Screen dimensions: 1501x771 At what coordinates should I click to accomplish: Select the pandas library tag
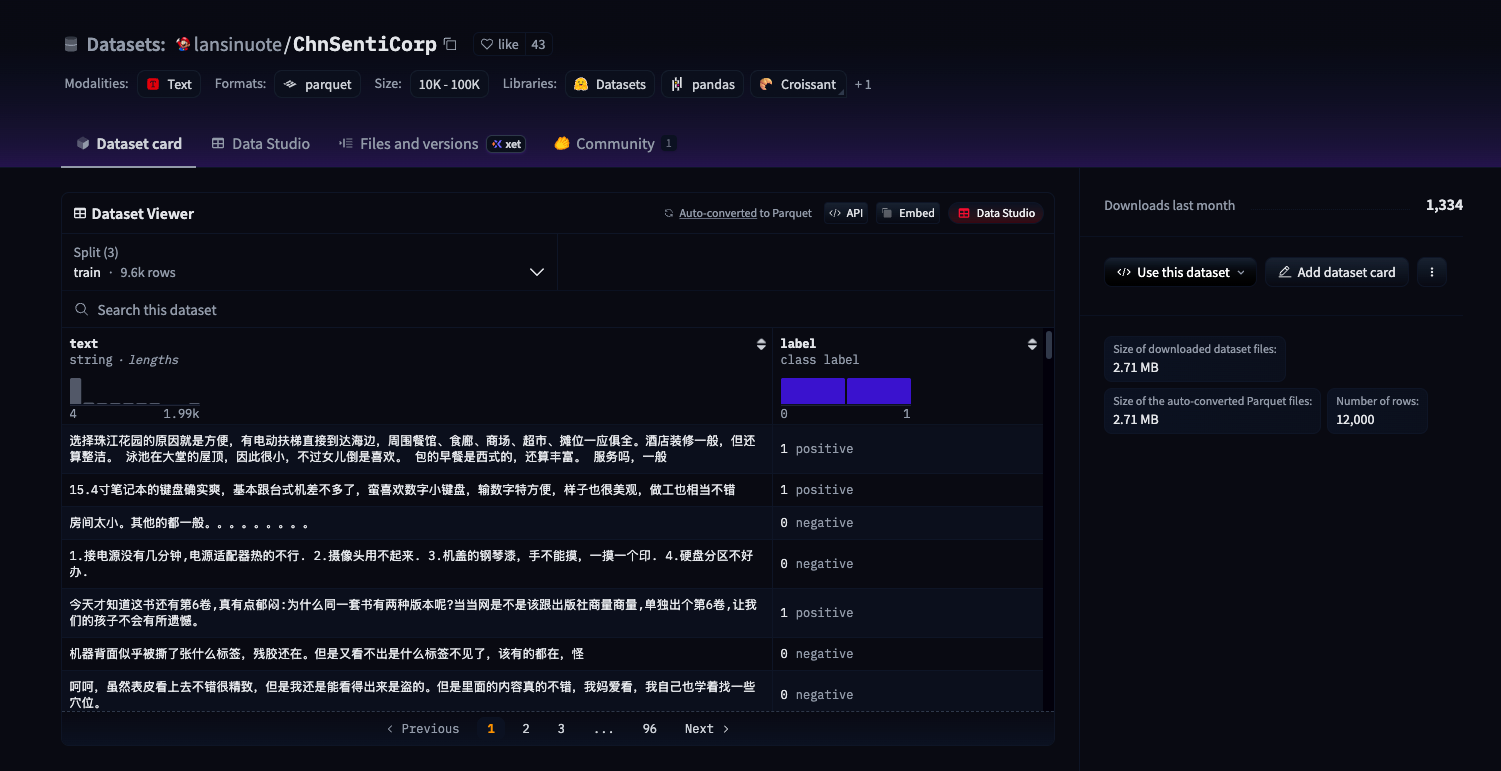pos(703,84)
